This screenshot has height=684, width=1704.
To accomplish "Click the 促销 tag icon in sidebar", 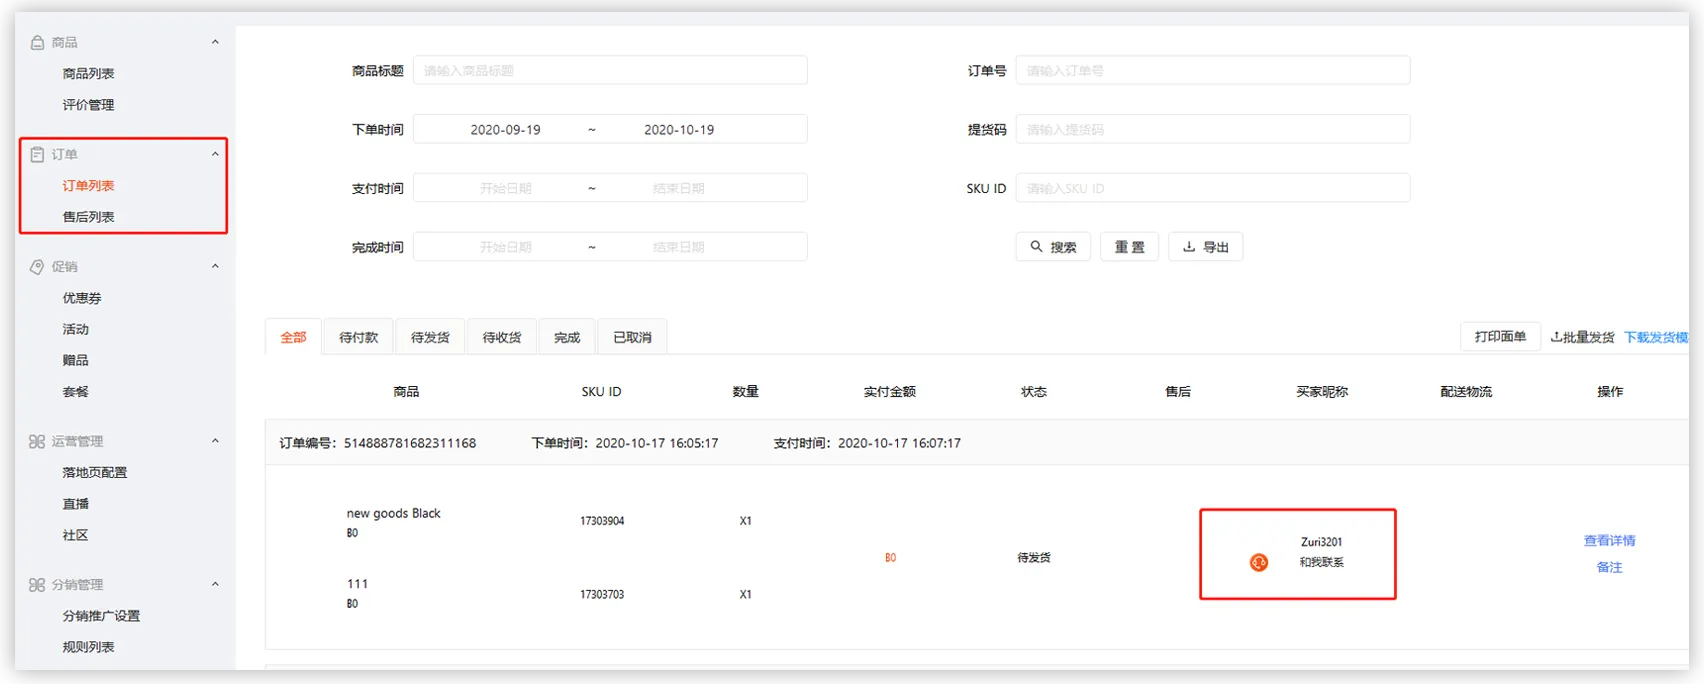I will click(x=37, y=267).
